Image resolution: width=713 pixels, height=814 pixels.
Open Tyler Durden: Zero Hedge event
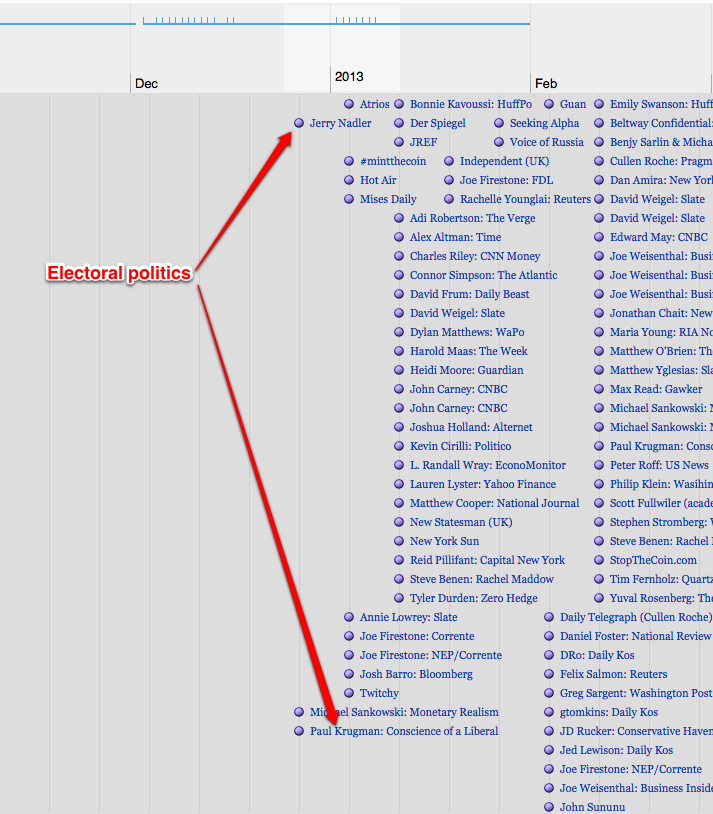click(473, 599)
